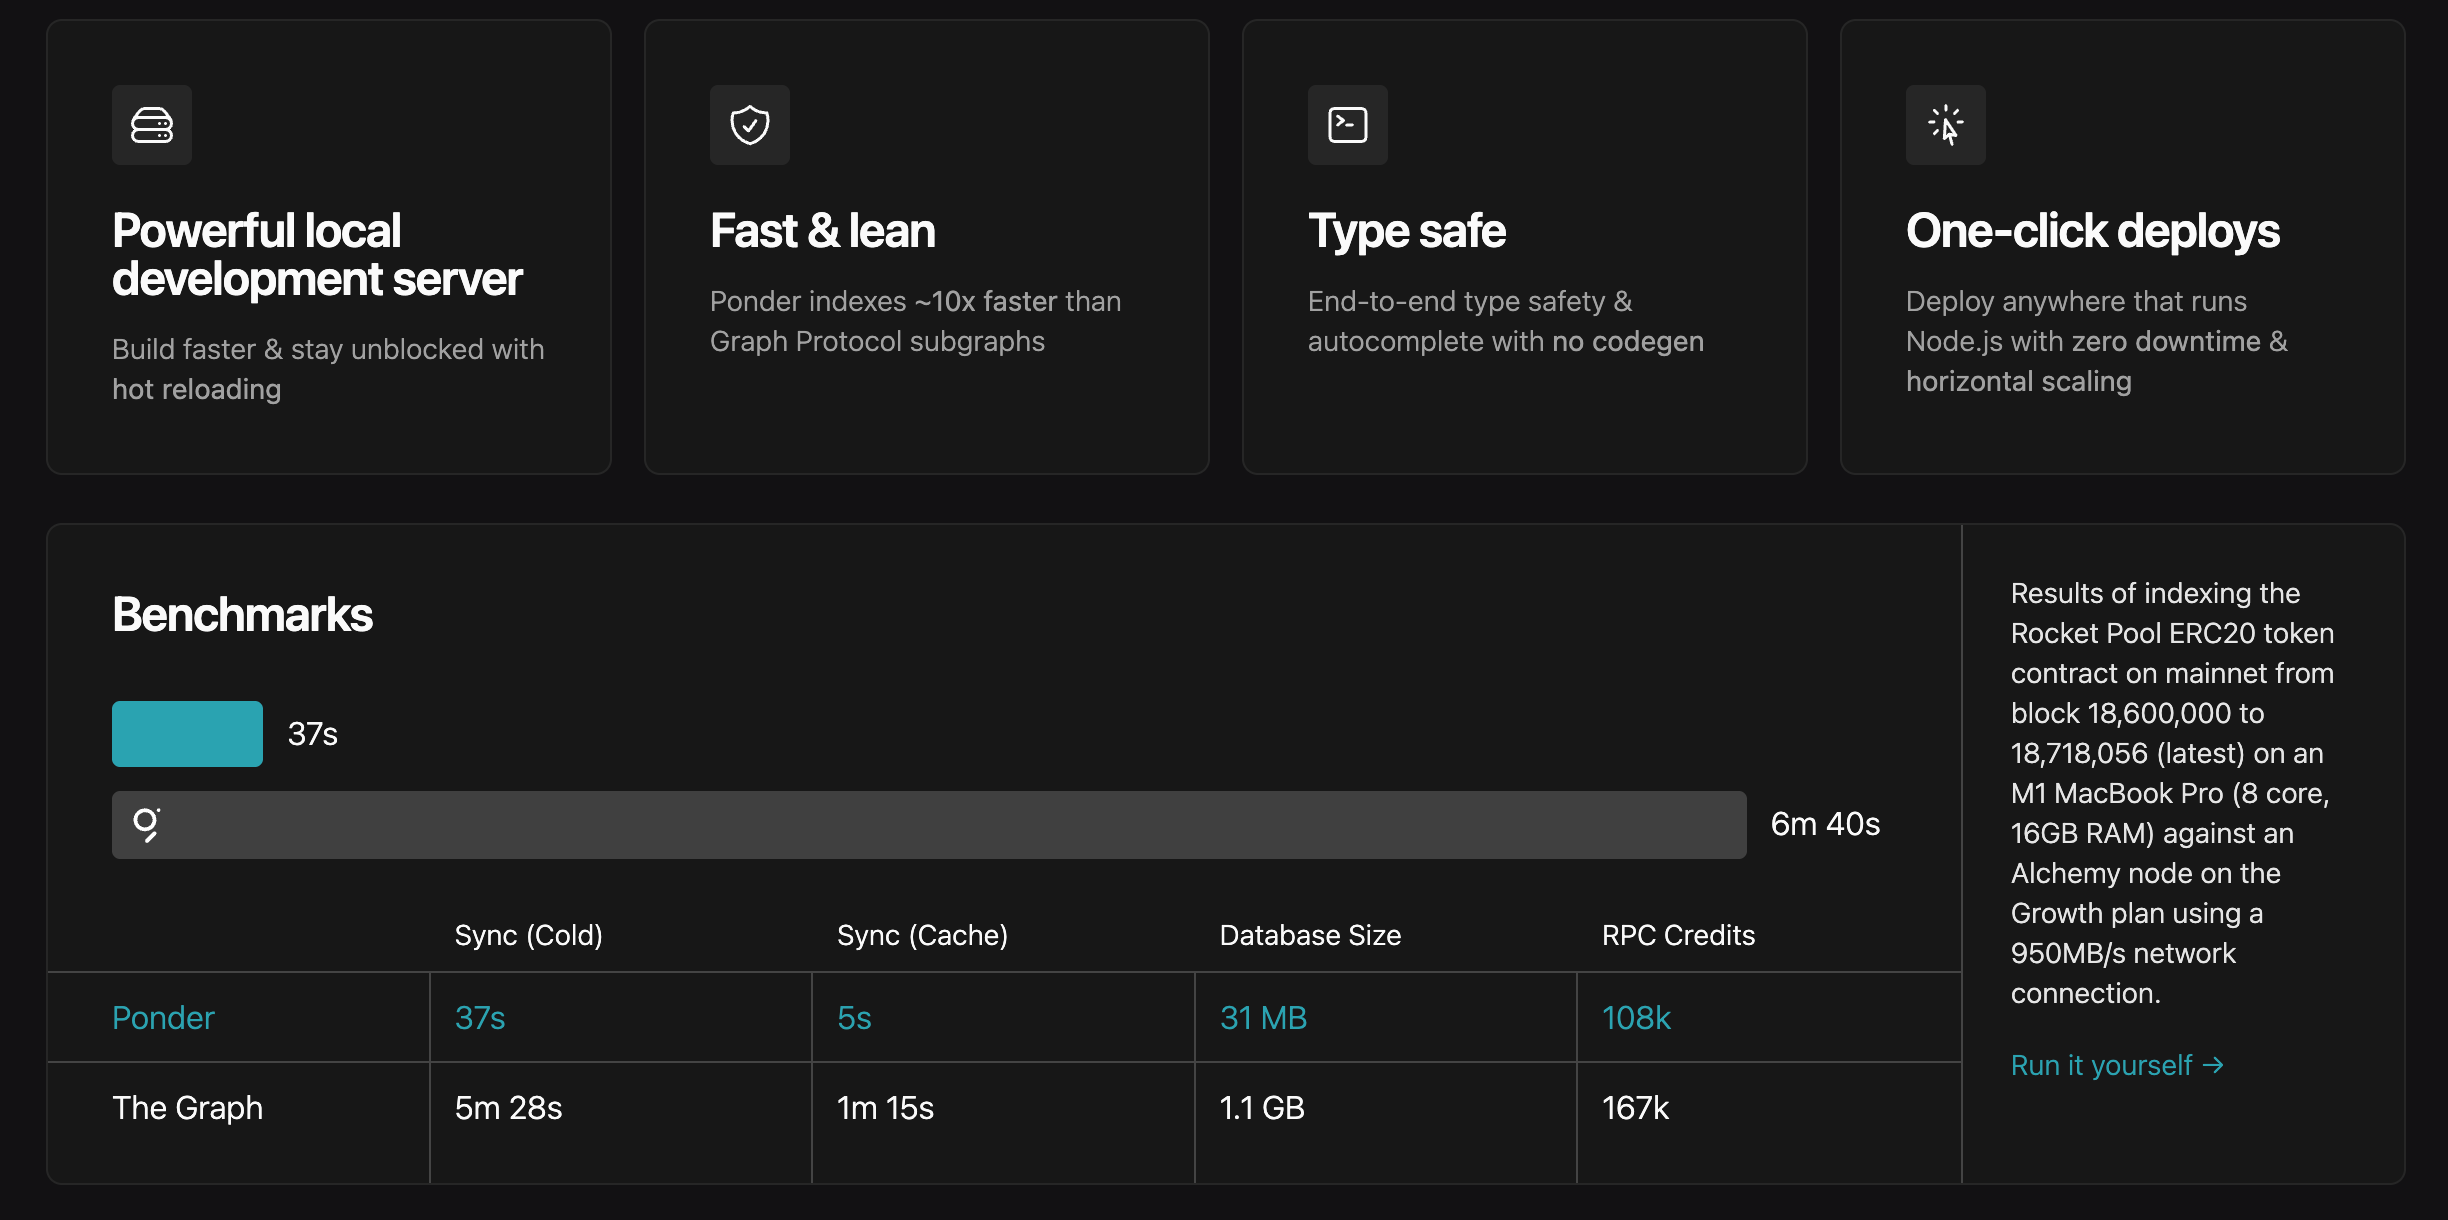Click the 'Benchmarks' heading
2448x1220 pixels.
coord(242,614)
